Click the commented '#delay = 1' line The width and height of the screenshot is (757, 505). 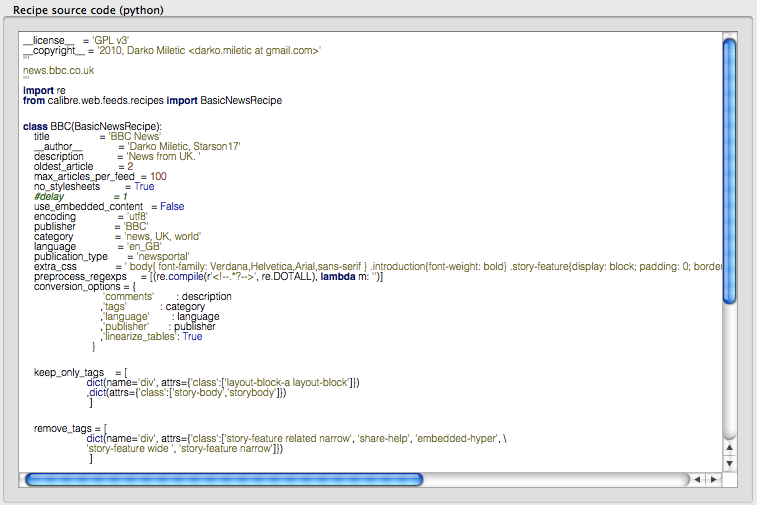[81, 196]
